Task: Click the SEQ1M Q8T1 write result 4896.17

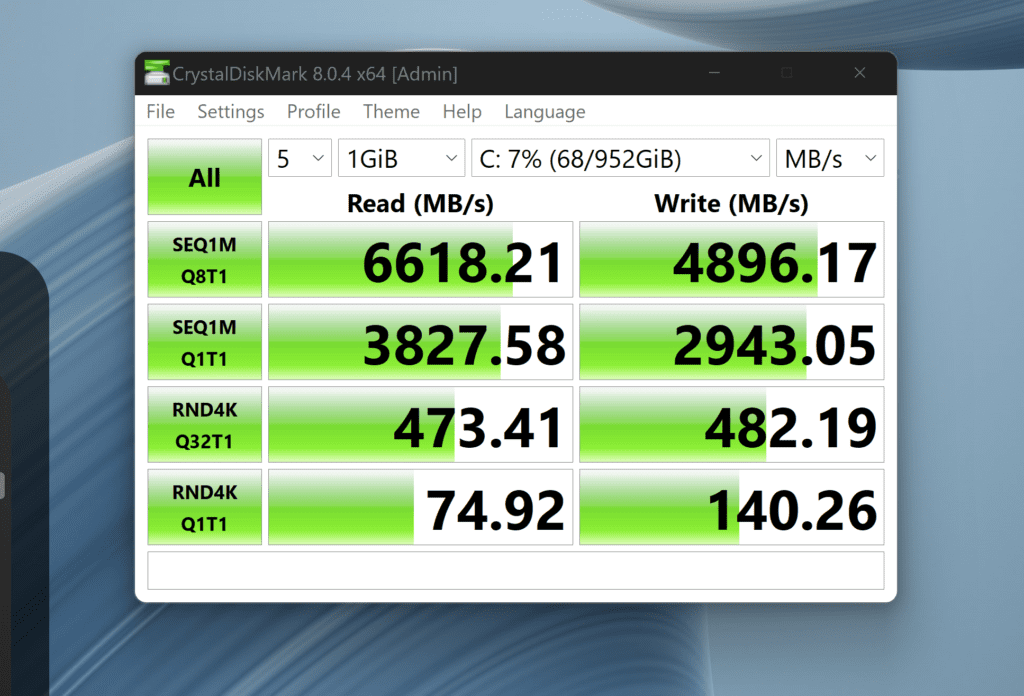Action: pyautogui.click(x=731, y=260)
